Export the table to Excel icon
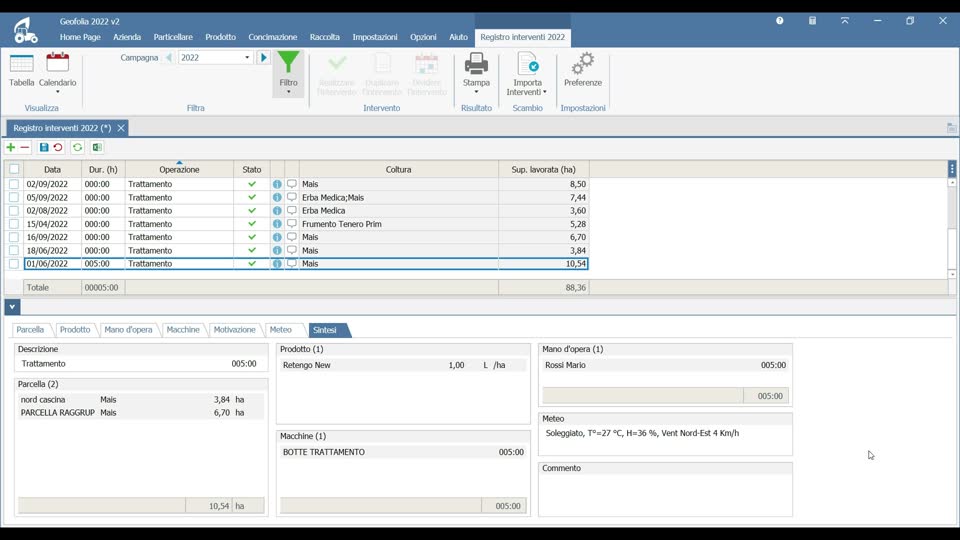 [x=97, y=147]
